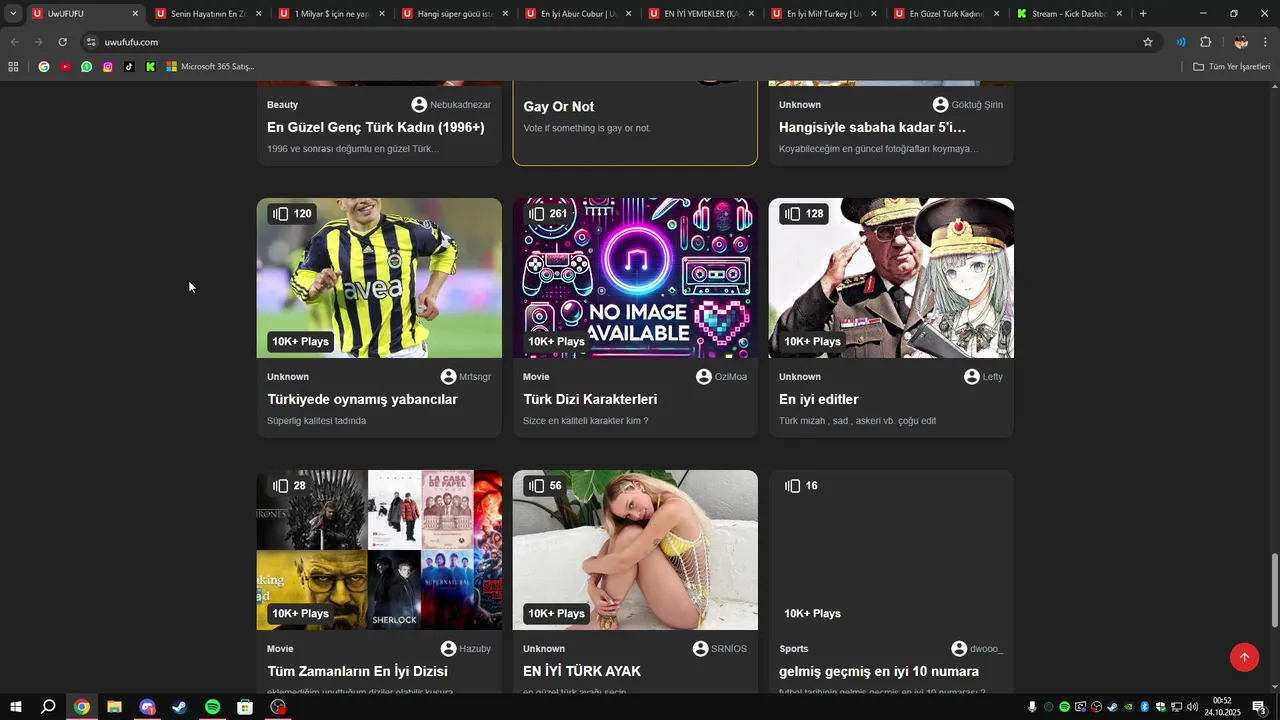Open author Hazuby profile
The width and height of the screenshot is (1280, 720).
pos(466,649)
